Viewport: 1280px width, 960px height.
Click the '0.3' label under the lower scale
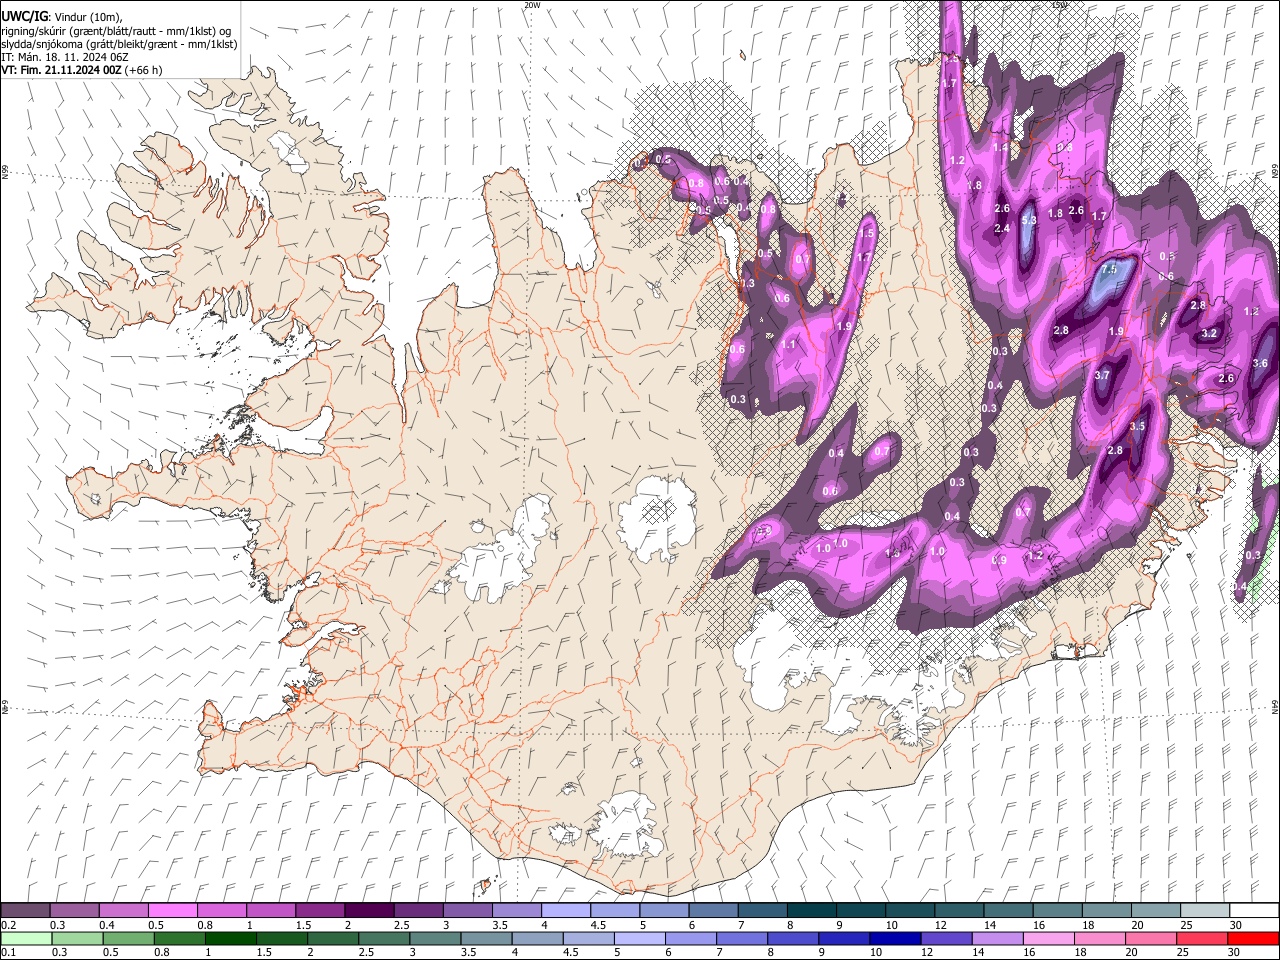[60, 952]
